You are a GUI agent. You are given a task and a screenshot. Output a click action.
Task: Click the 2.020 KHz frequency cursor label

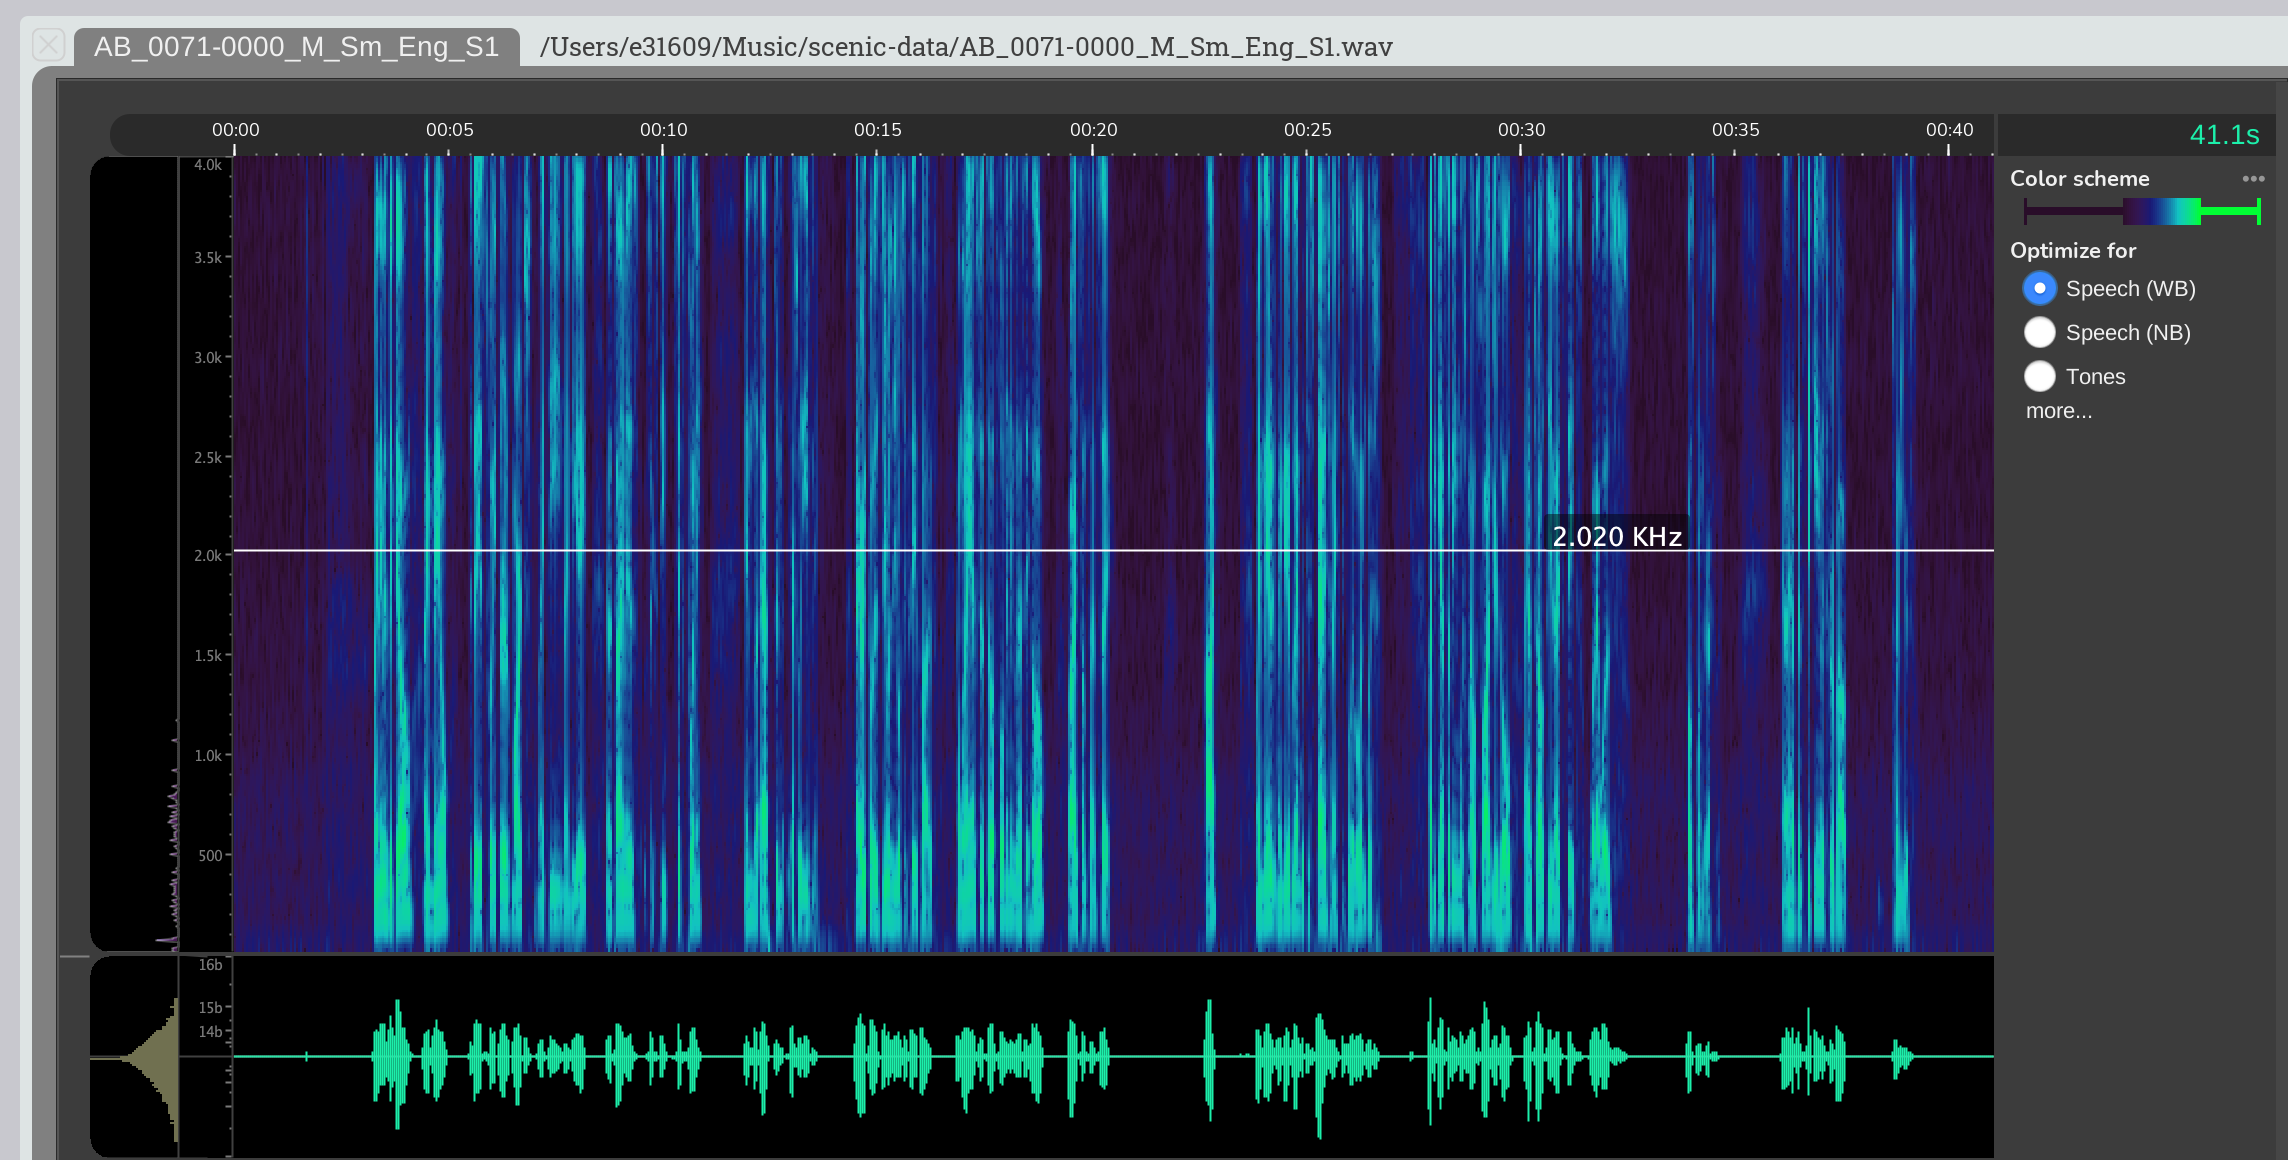1617,536
